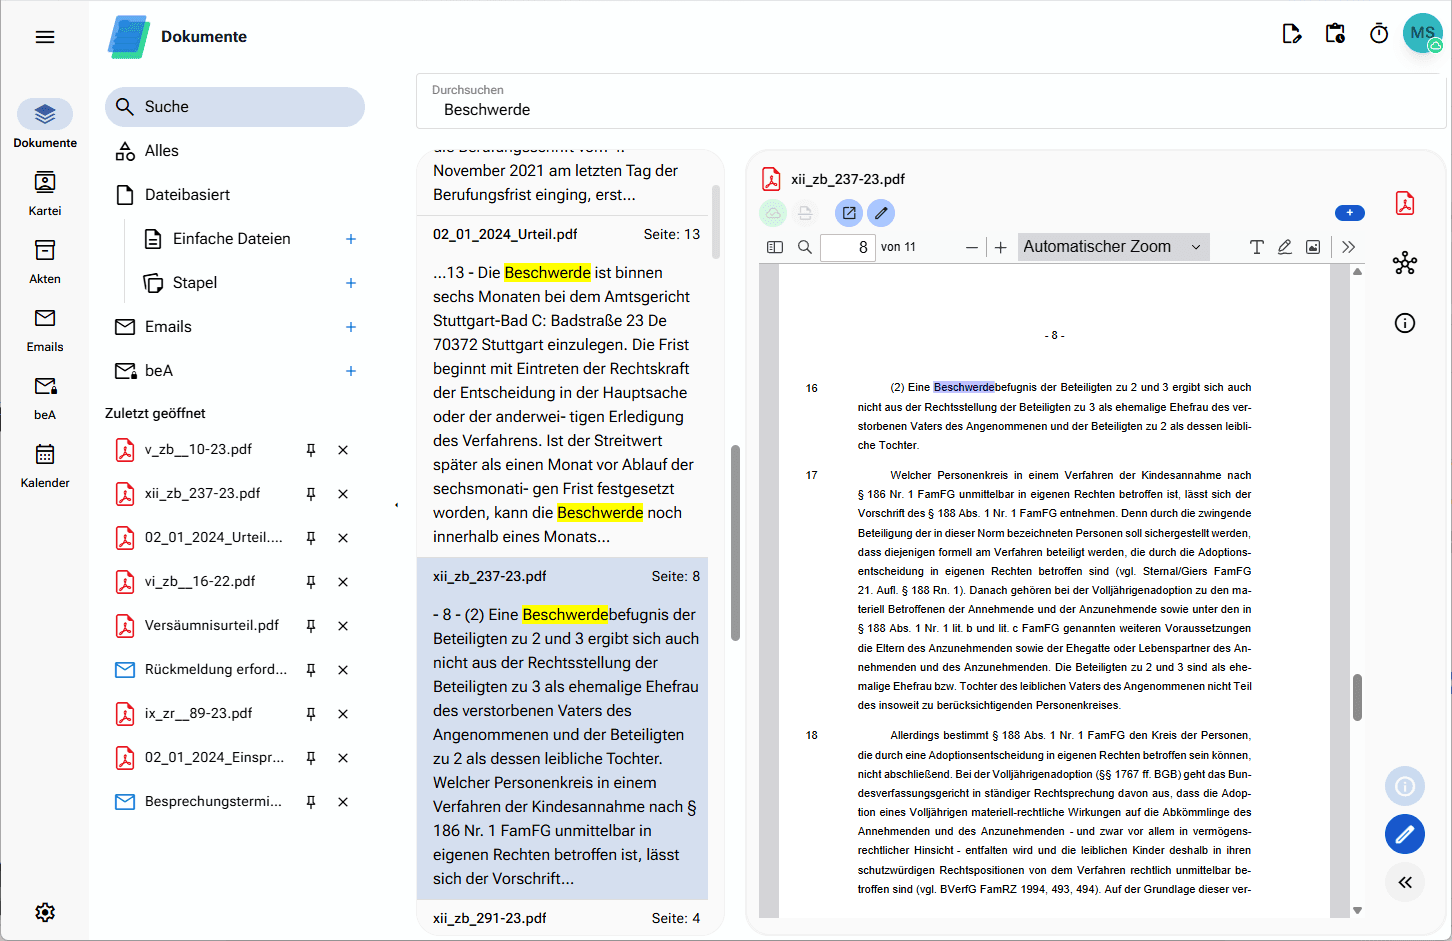Select the text annotation tool in PDF toolbar

pos(1257,247)
